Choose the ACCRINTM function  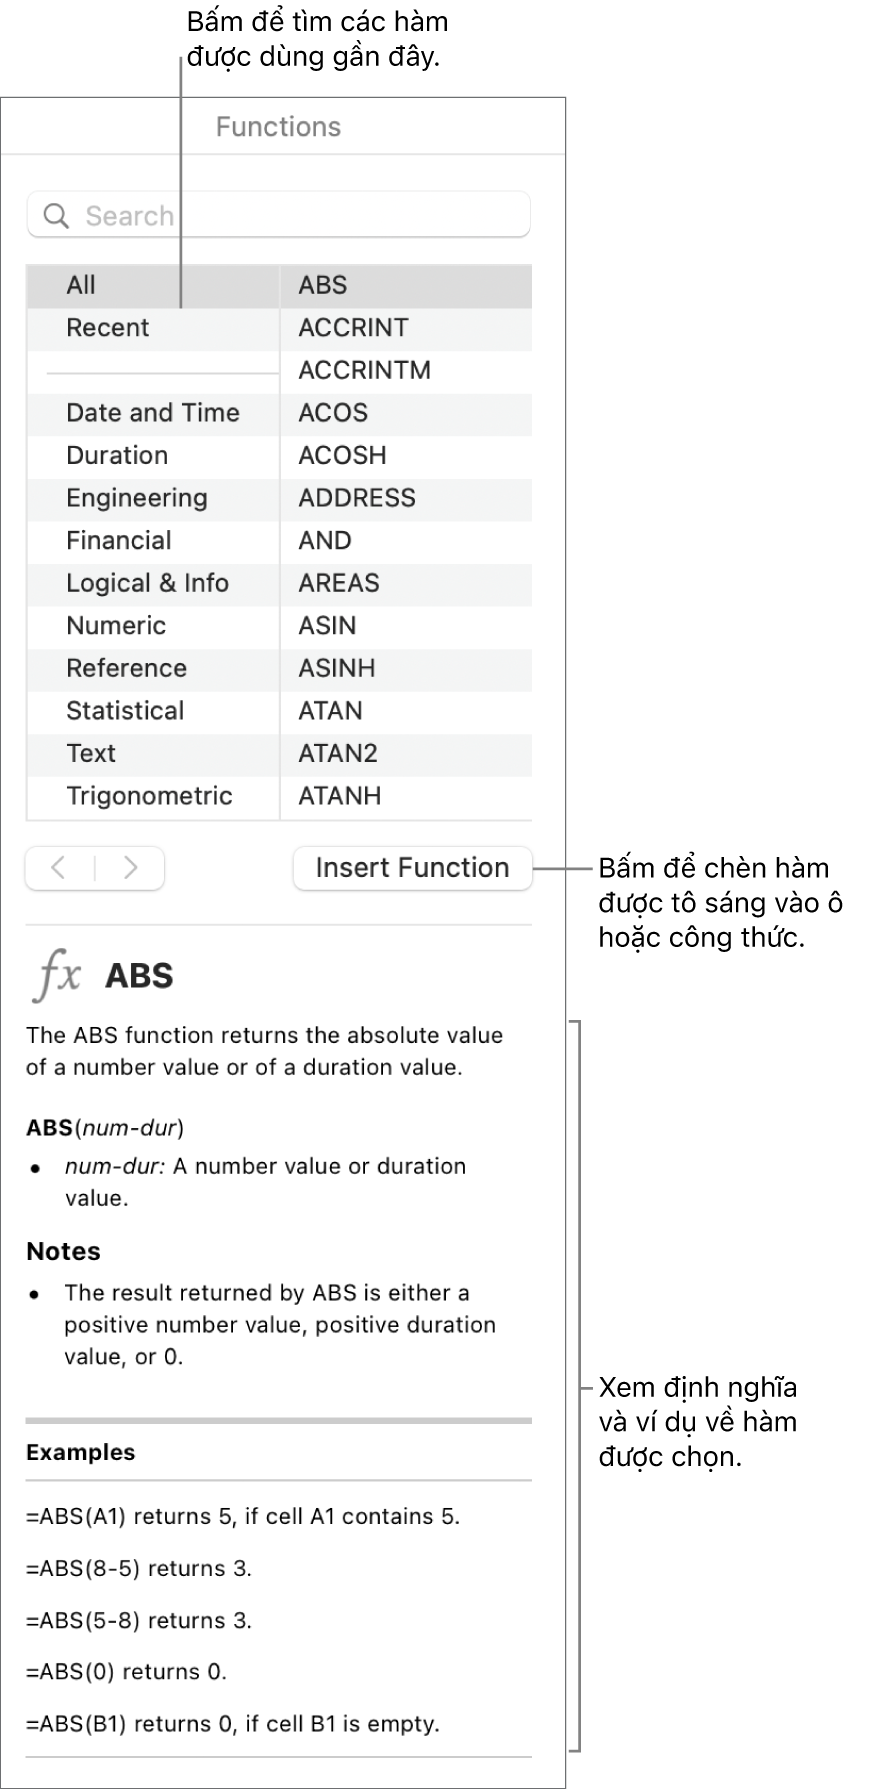[x=364, y=370]
